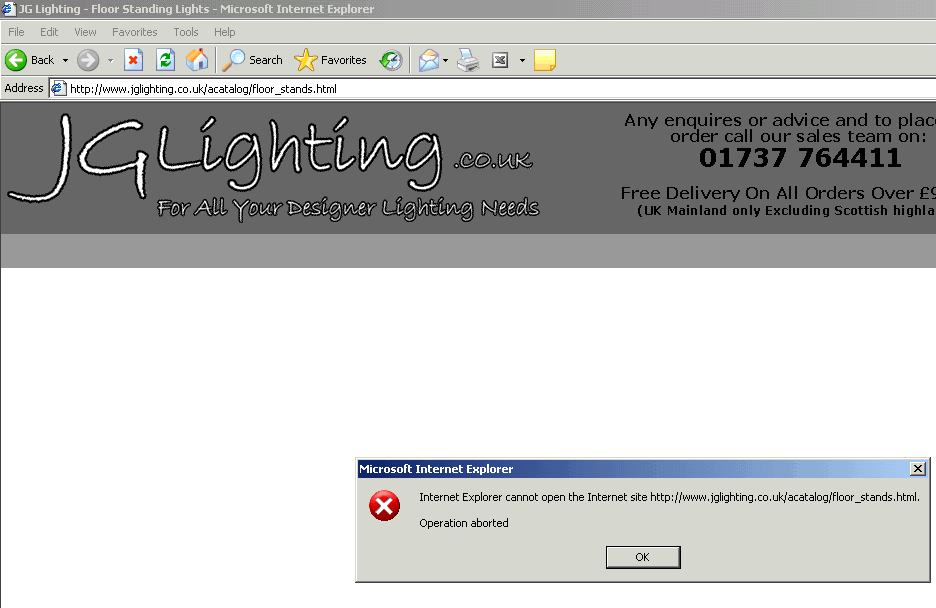Open the Favorites pane

coord(331,60)
